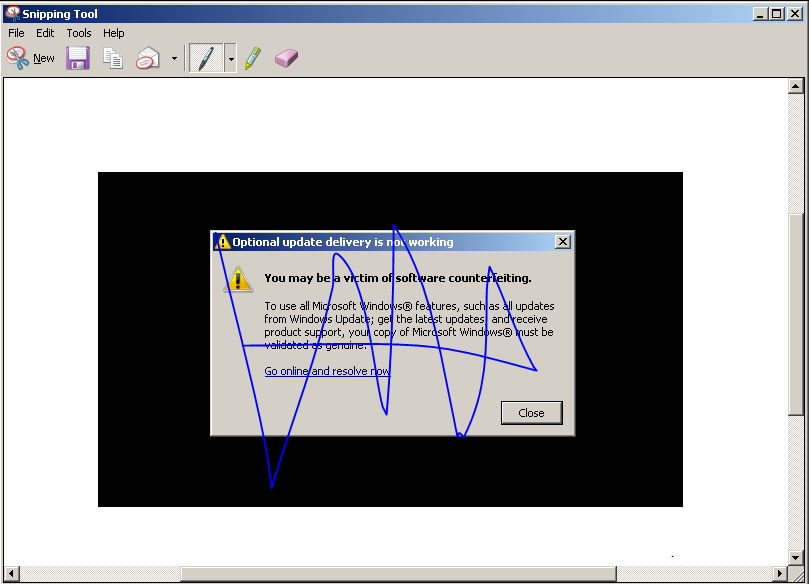Viewport: 809px width, 584px height.
Task: Save the snip with floppy disk icon
Action: click(78, 58)
